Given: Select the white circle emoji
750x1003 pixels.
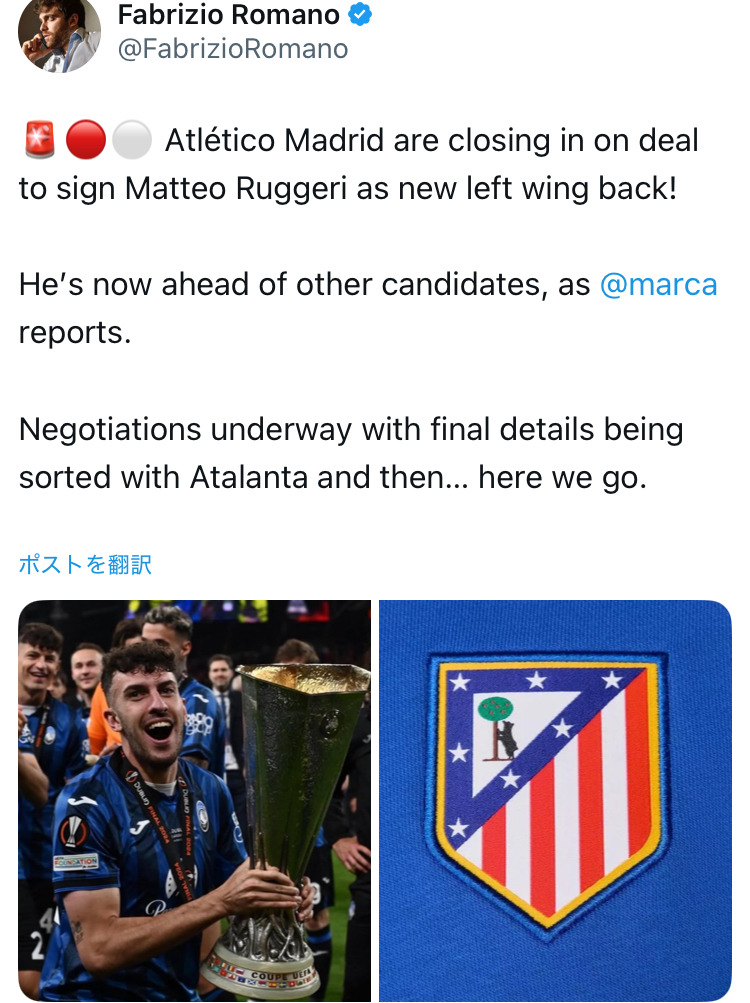Looking at the screenshot, I should tap(132, 139).
